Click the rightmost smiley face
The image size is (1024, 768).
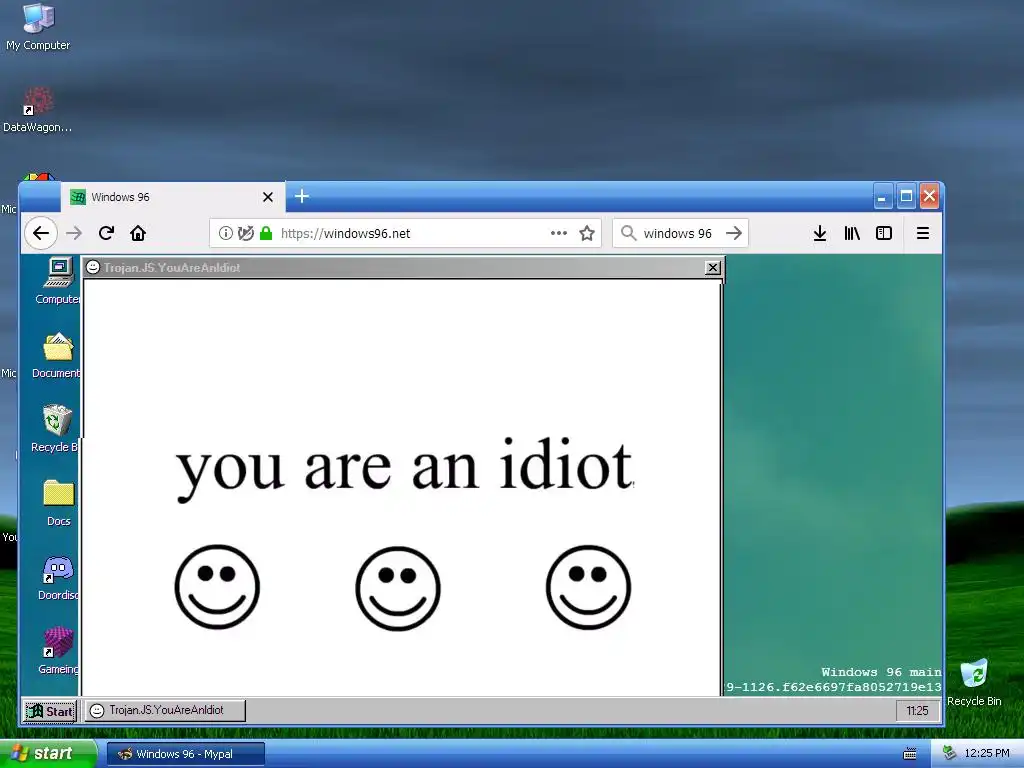(588, 587)
